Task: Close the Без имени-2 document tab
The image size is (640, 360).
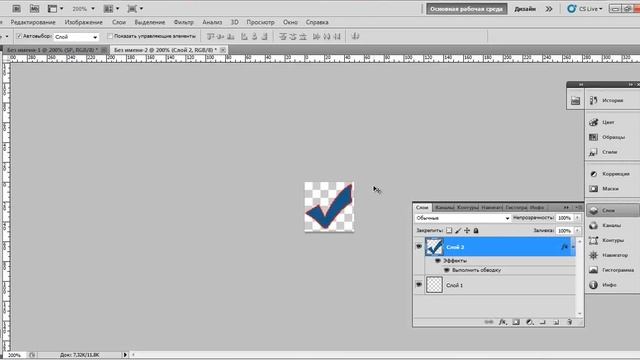Action: [x=223, y=50]
